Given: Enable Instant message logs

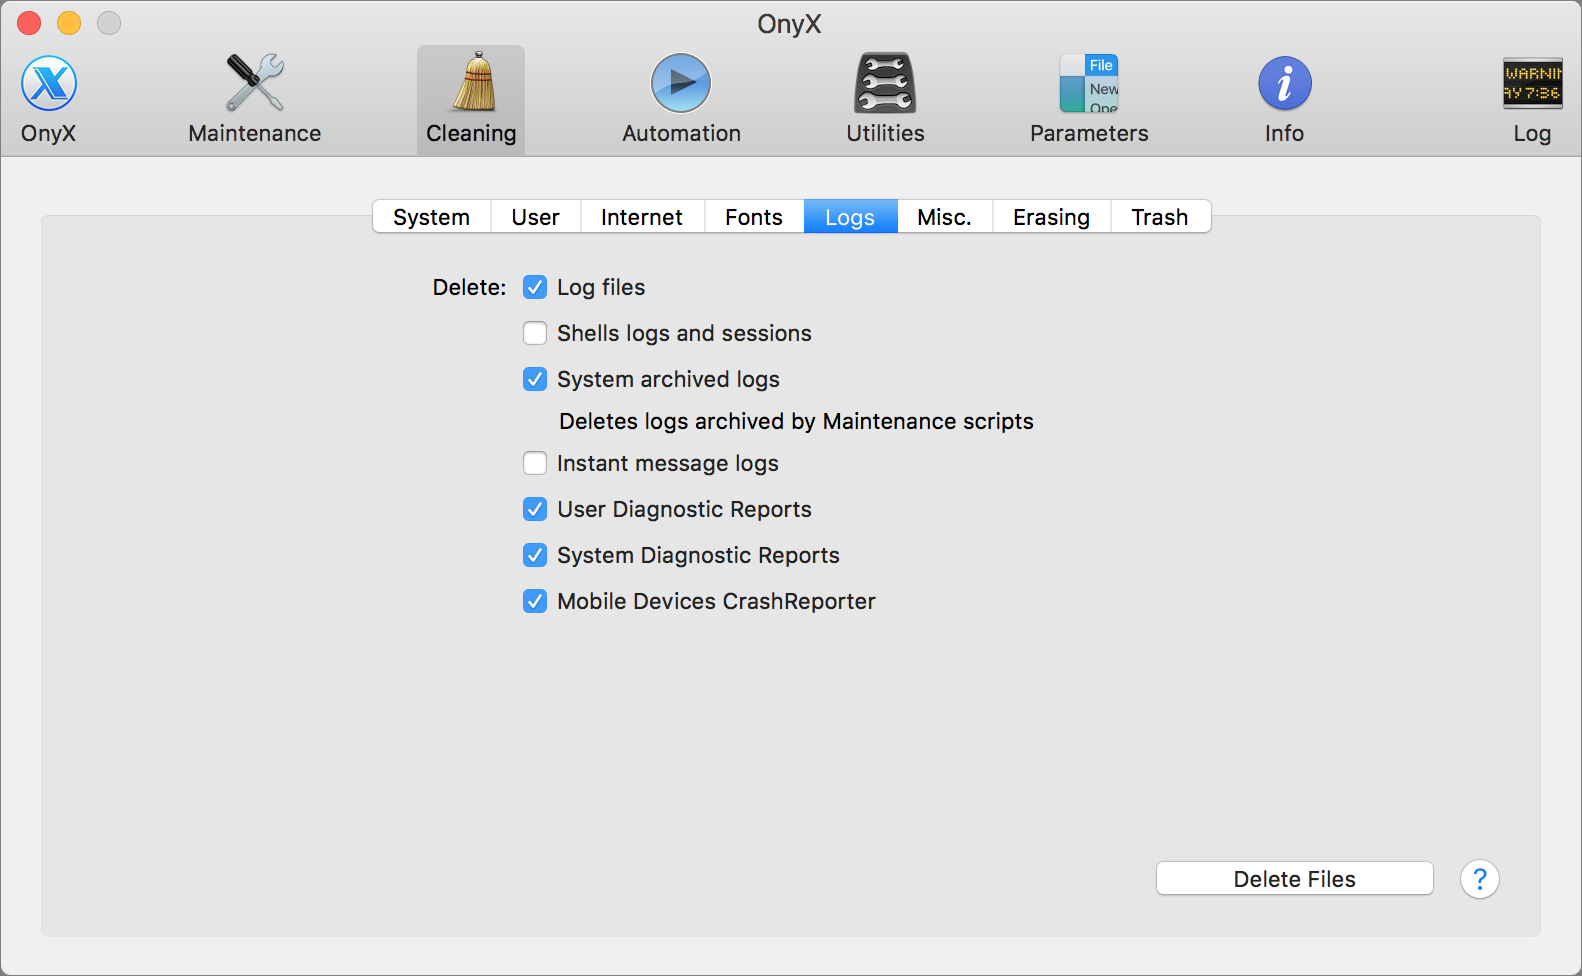Looking at the screenshot, I should point(535,463).
